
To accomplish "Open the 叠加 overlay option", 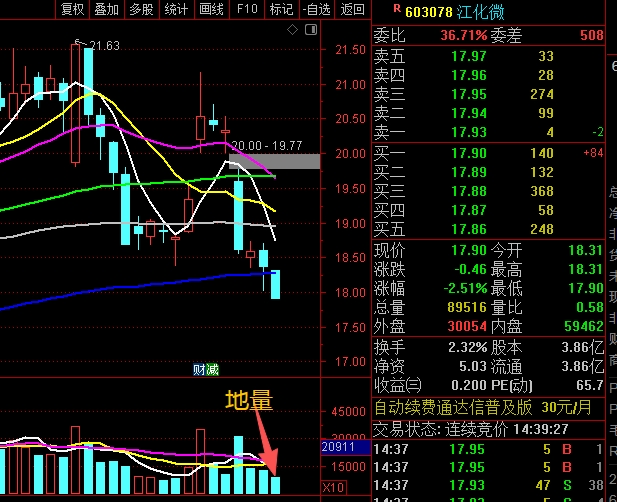I will tap(107, 9).
